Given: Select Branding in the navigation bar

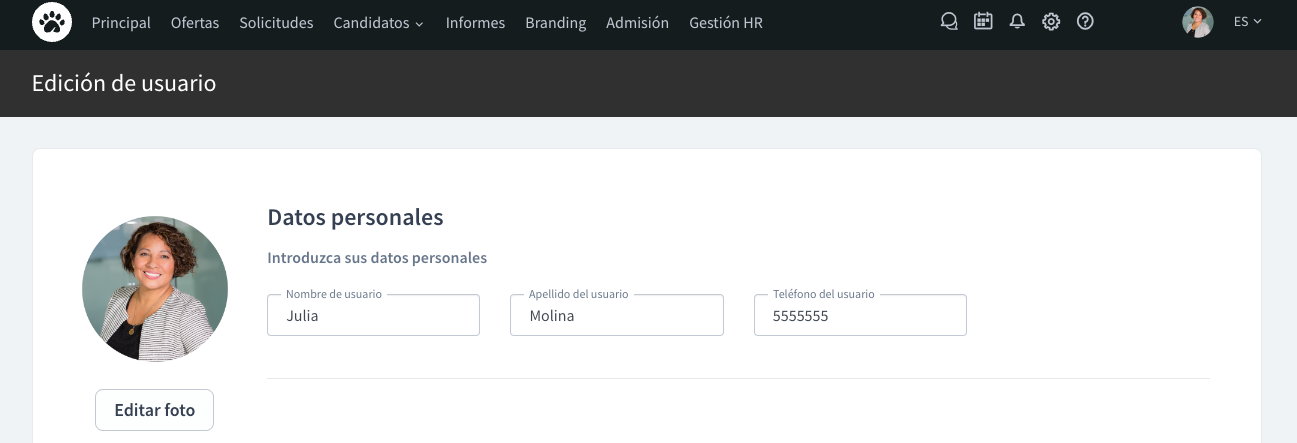Looking at the screenshot, I should 555,22.
